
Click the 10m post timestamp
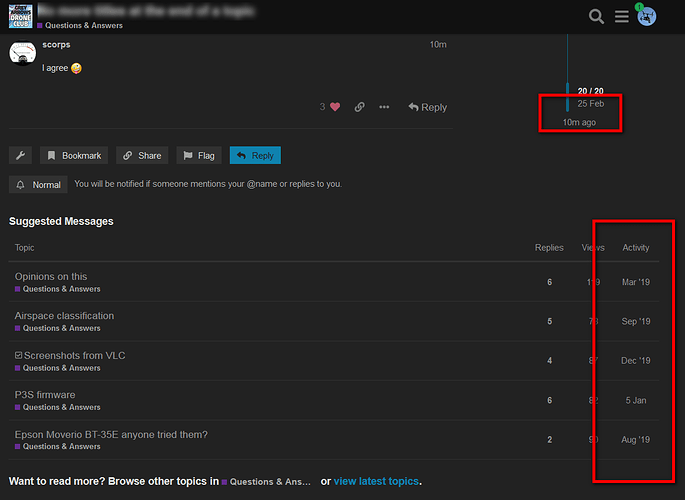pos(438,45)
